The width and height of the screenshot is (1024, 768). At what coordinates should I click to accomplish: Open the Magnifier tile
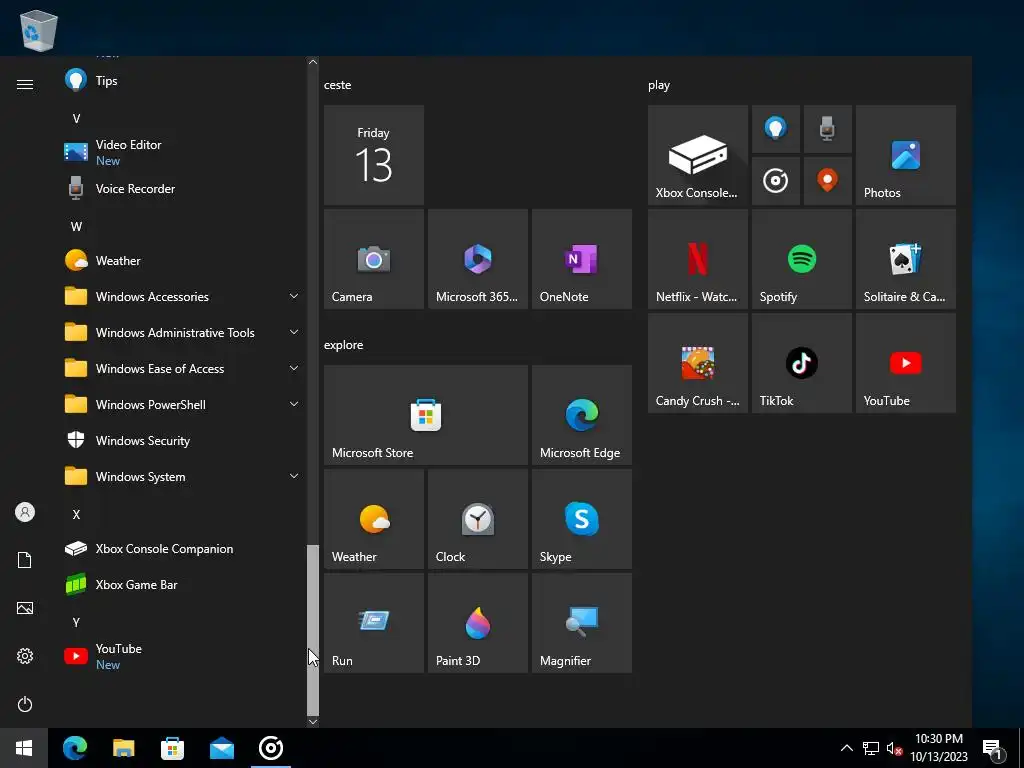pyautogui.click(x=581, y=622)
